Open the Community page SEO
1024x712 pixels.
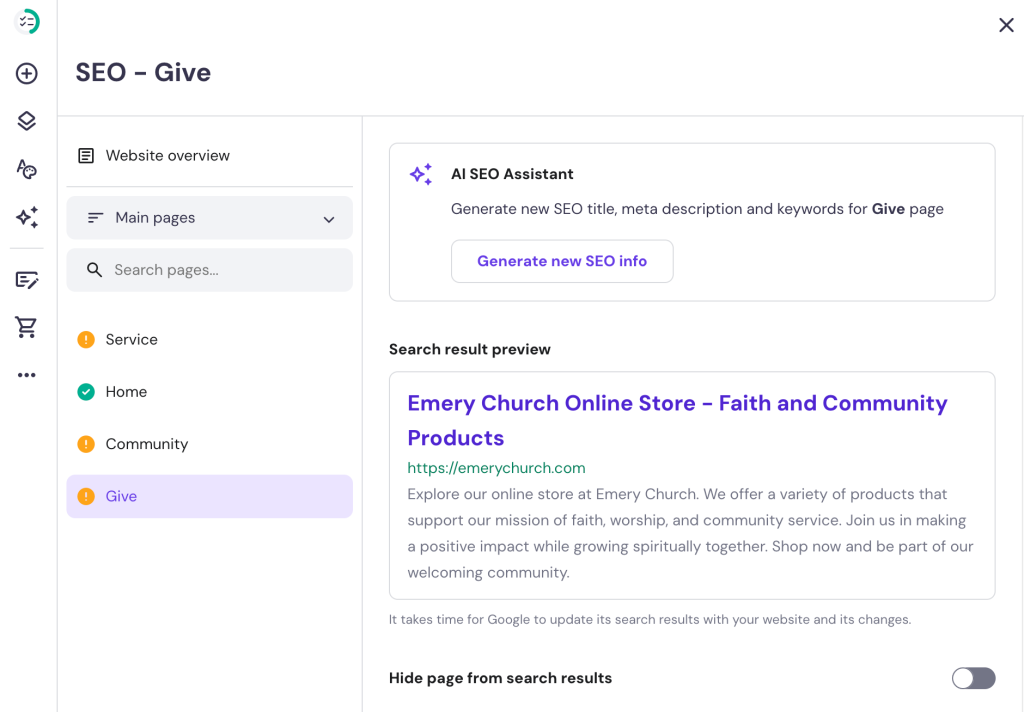(147, 444)
